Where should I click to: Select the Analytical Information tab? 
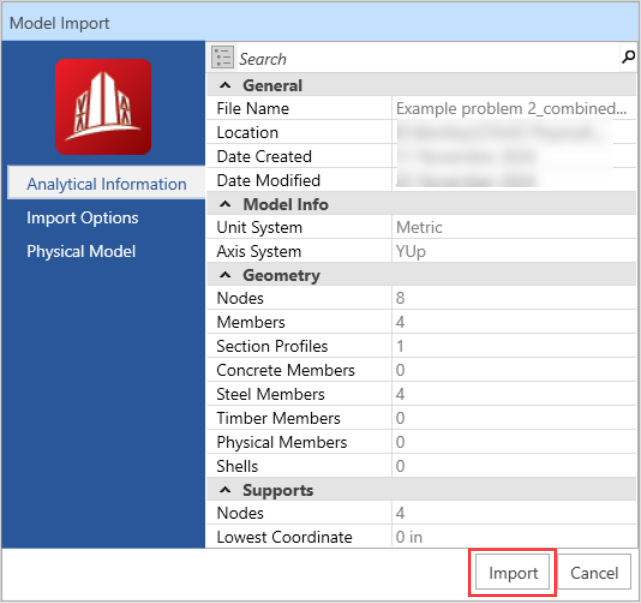click(x=106, y=184)
